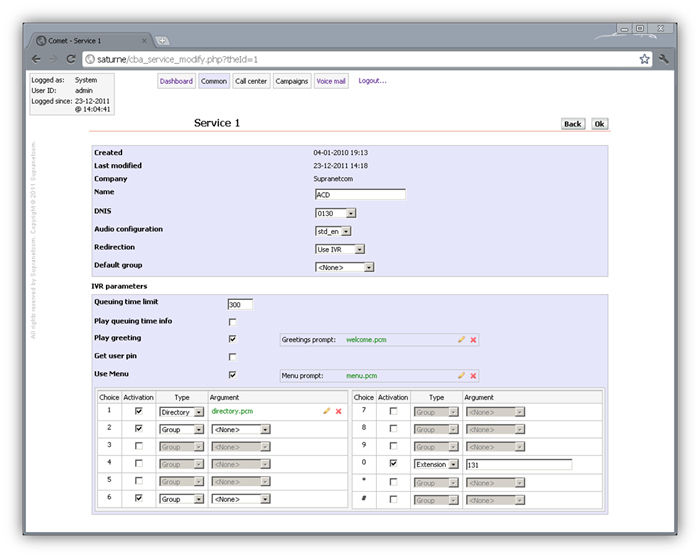This screenshot has height=558, width=700.
Task: Open the Common menu
Action: [214, 81]
